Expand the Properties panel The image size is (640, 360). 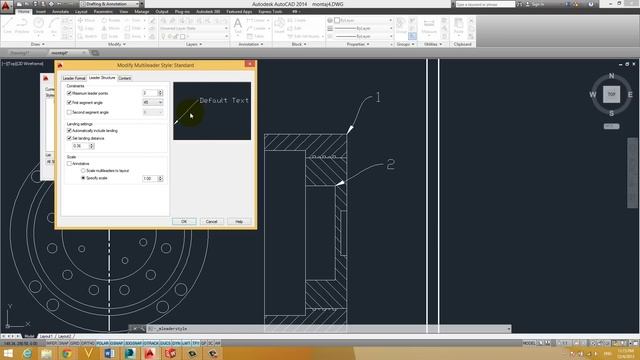359,44
